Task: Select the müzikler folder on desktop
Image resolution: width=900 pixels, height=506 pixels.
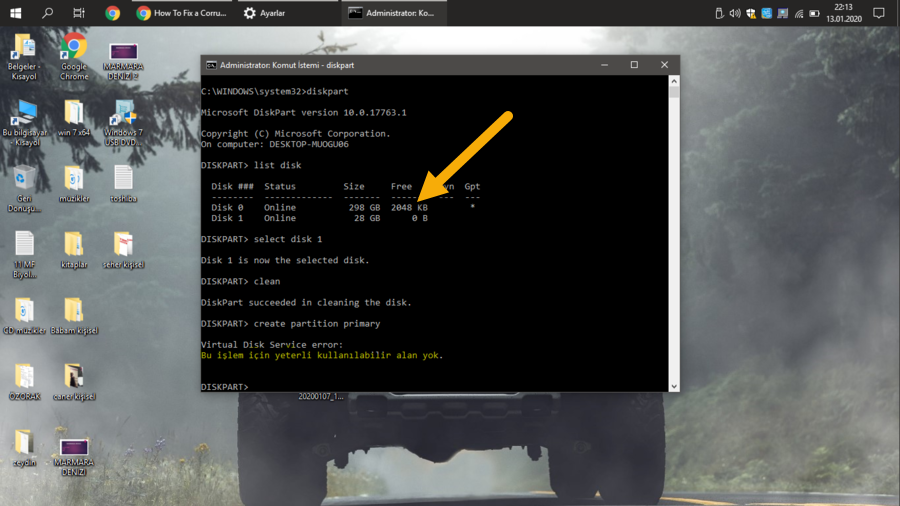Action: (73, 185)
